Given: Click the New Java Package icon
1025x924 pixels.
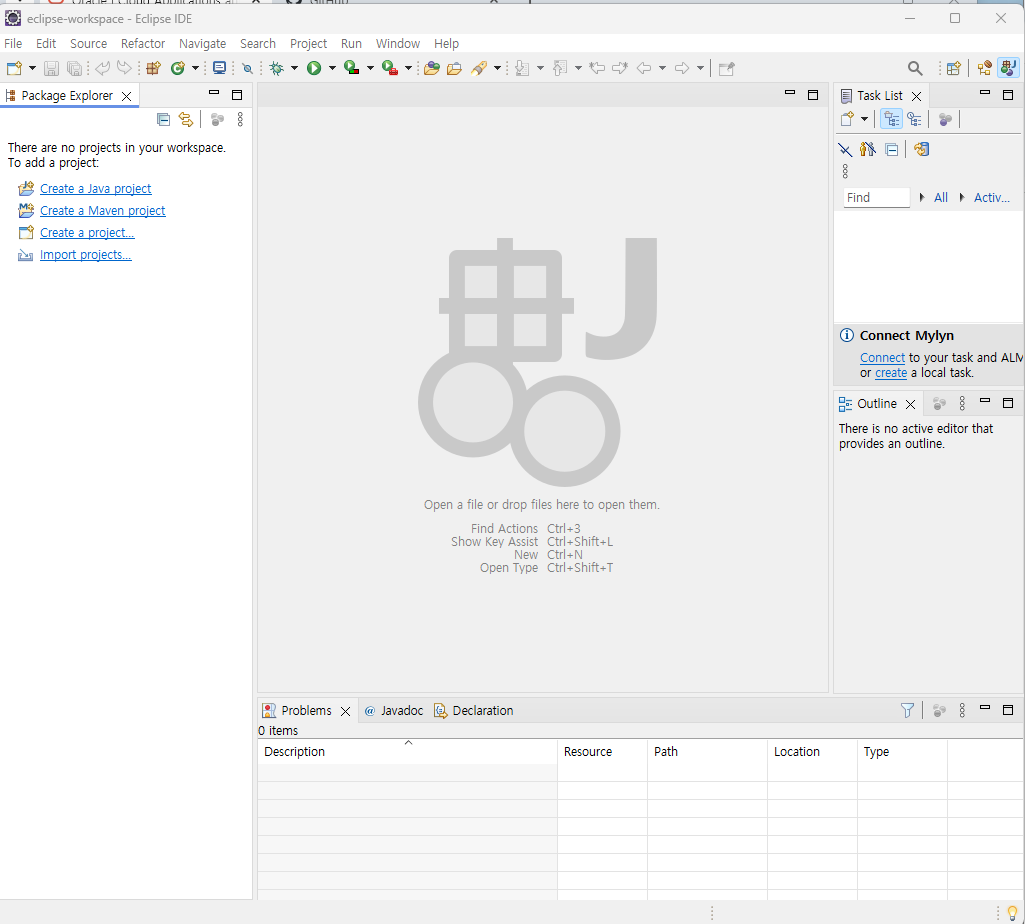Looking at the screenshot, I should click(154, 68).
